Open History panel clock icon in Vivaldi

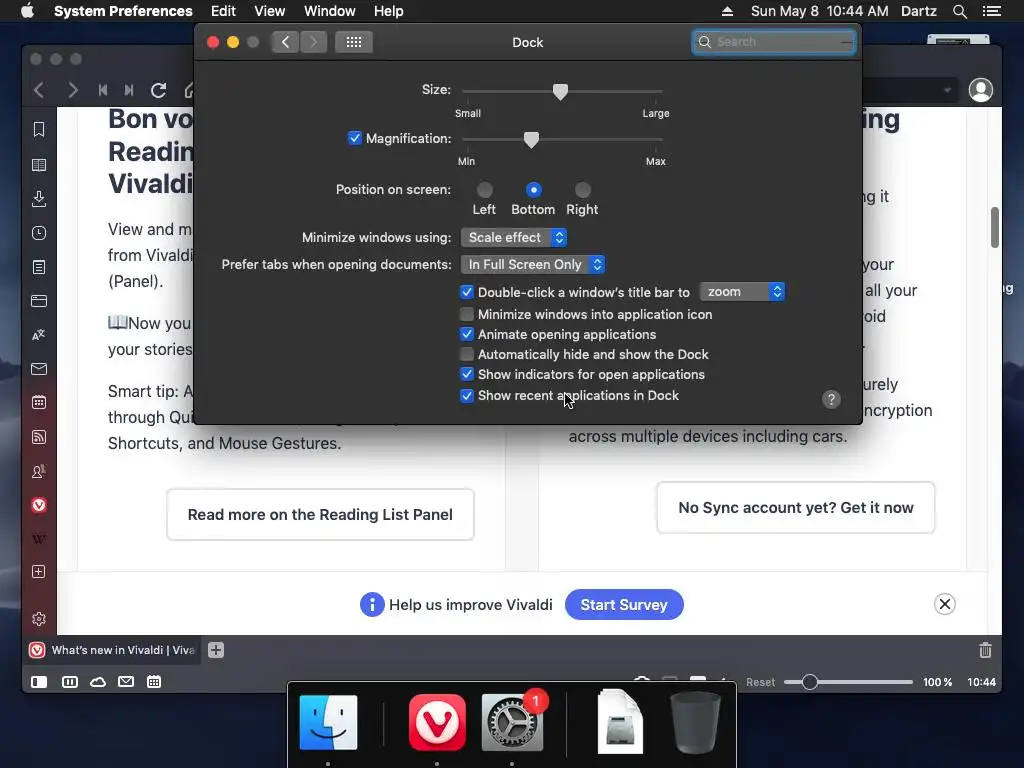pyautogui.click(x=39, y=233)
